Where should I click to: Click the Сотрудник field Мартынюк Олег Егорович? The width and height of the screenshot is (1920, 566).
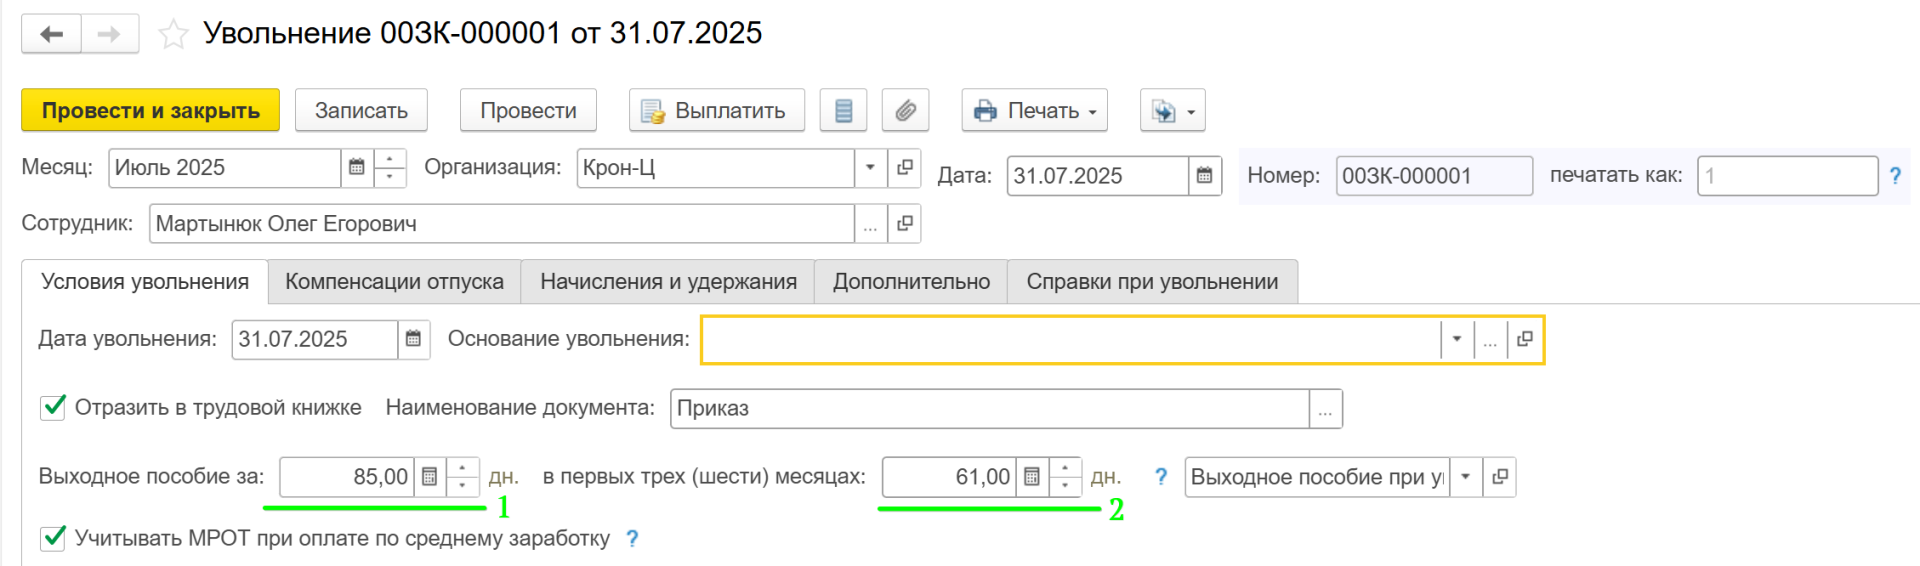coord(502,224)
